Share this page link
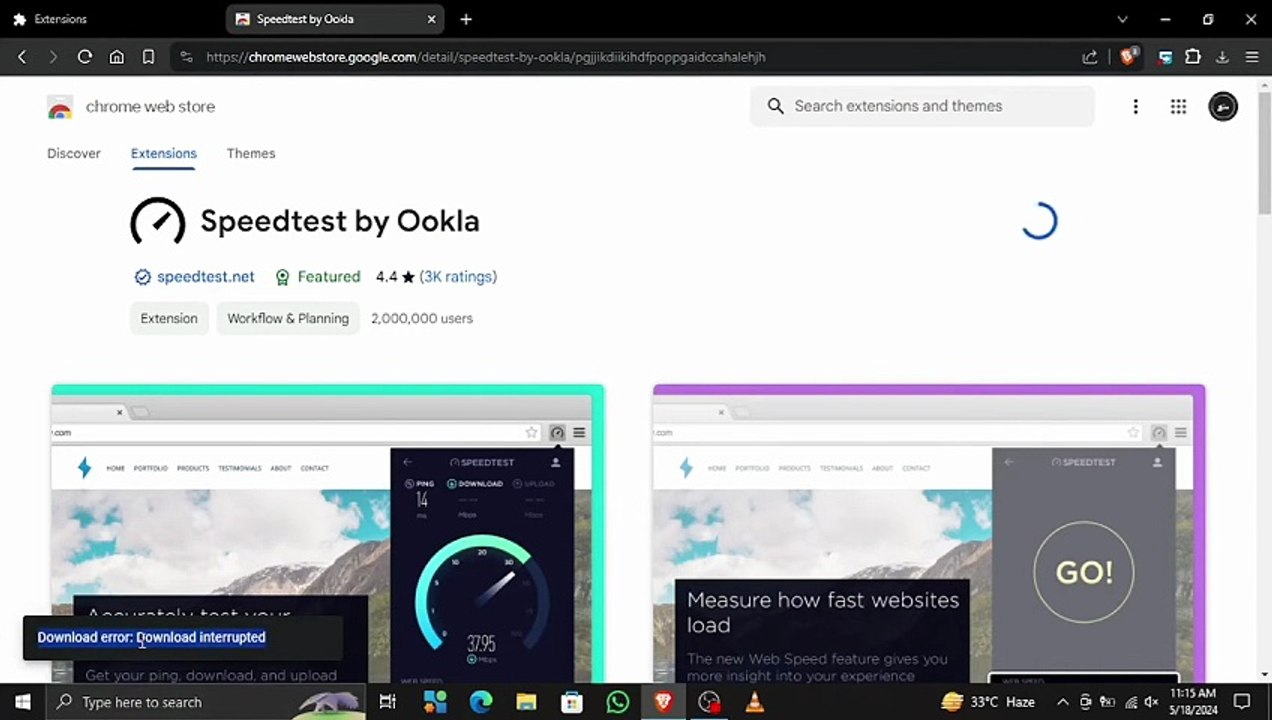Viewport: 1272px width, 720px height. point(1090,57)
